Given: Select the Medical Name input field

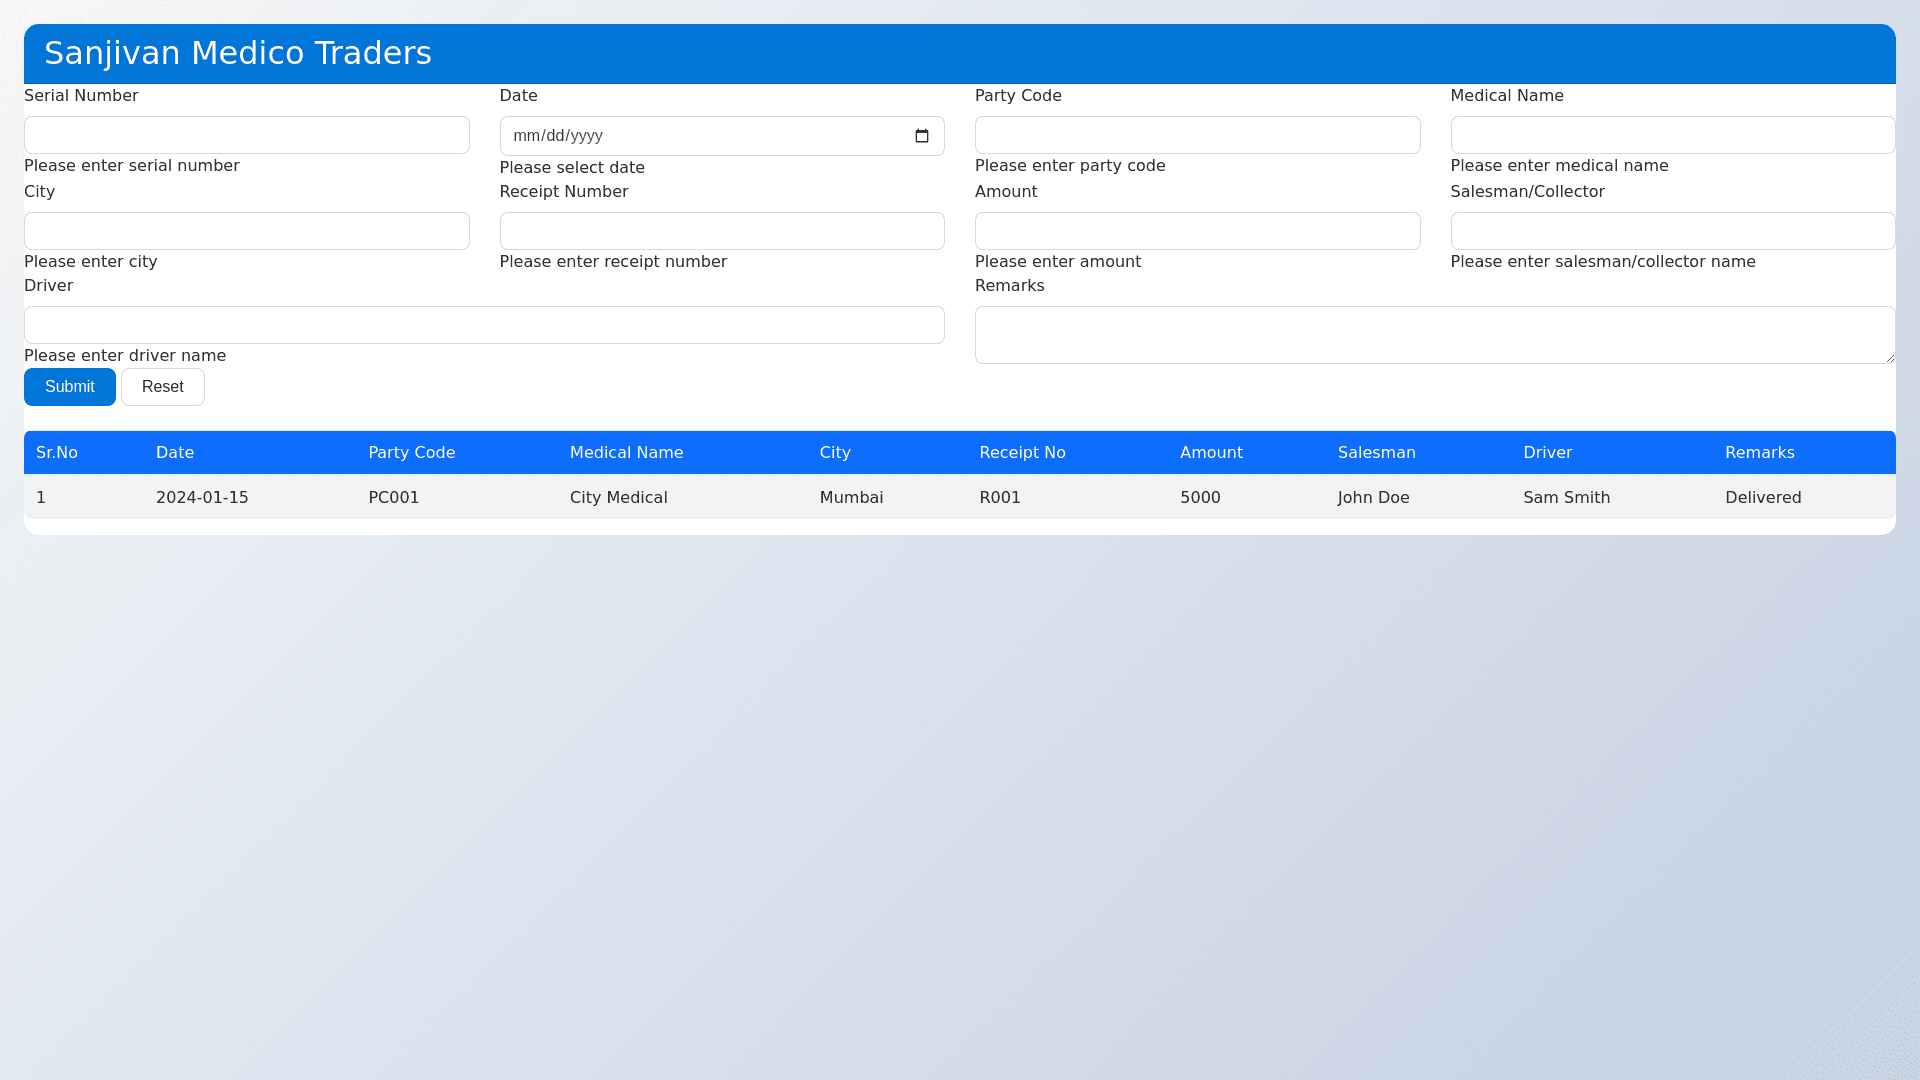Looking at the screenshot, I should (1672, 135).
